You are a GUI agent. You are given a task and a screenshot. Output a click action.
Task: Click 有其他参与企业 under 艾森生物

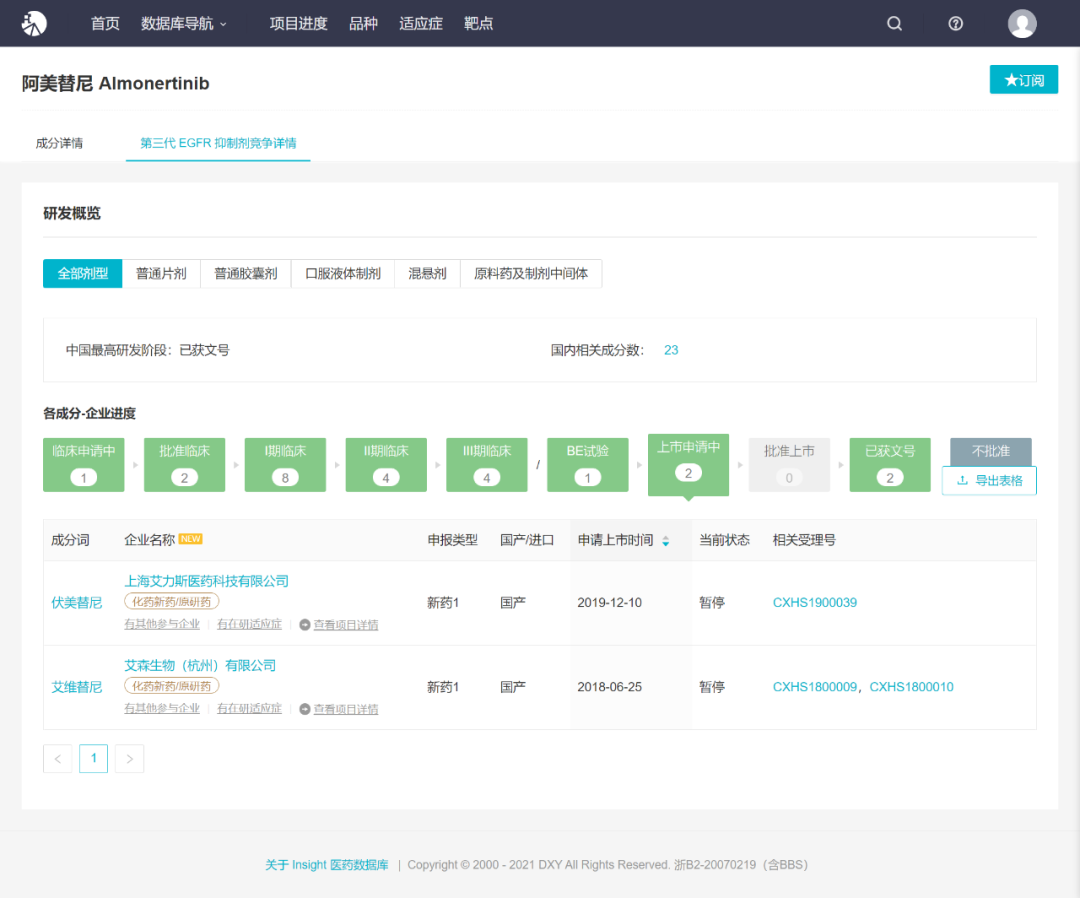pyautogui.click(x=162, y=709)
